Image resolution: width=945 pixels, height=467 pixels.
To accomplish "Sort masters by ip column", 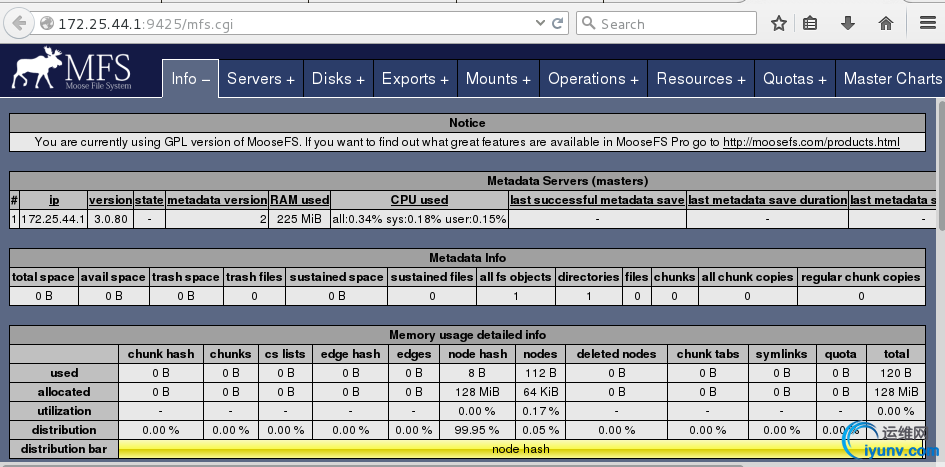I will [54, 200].
